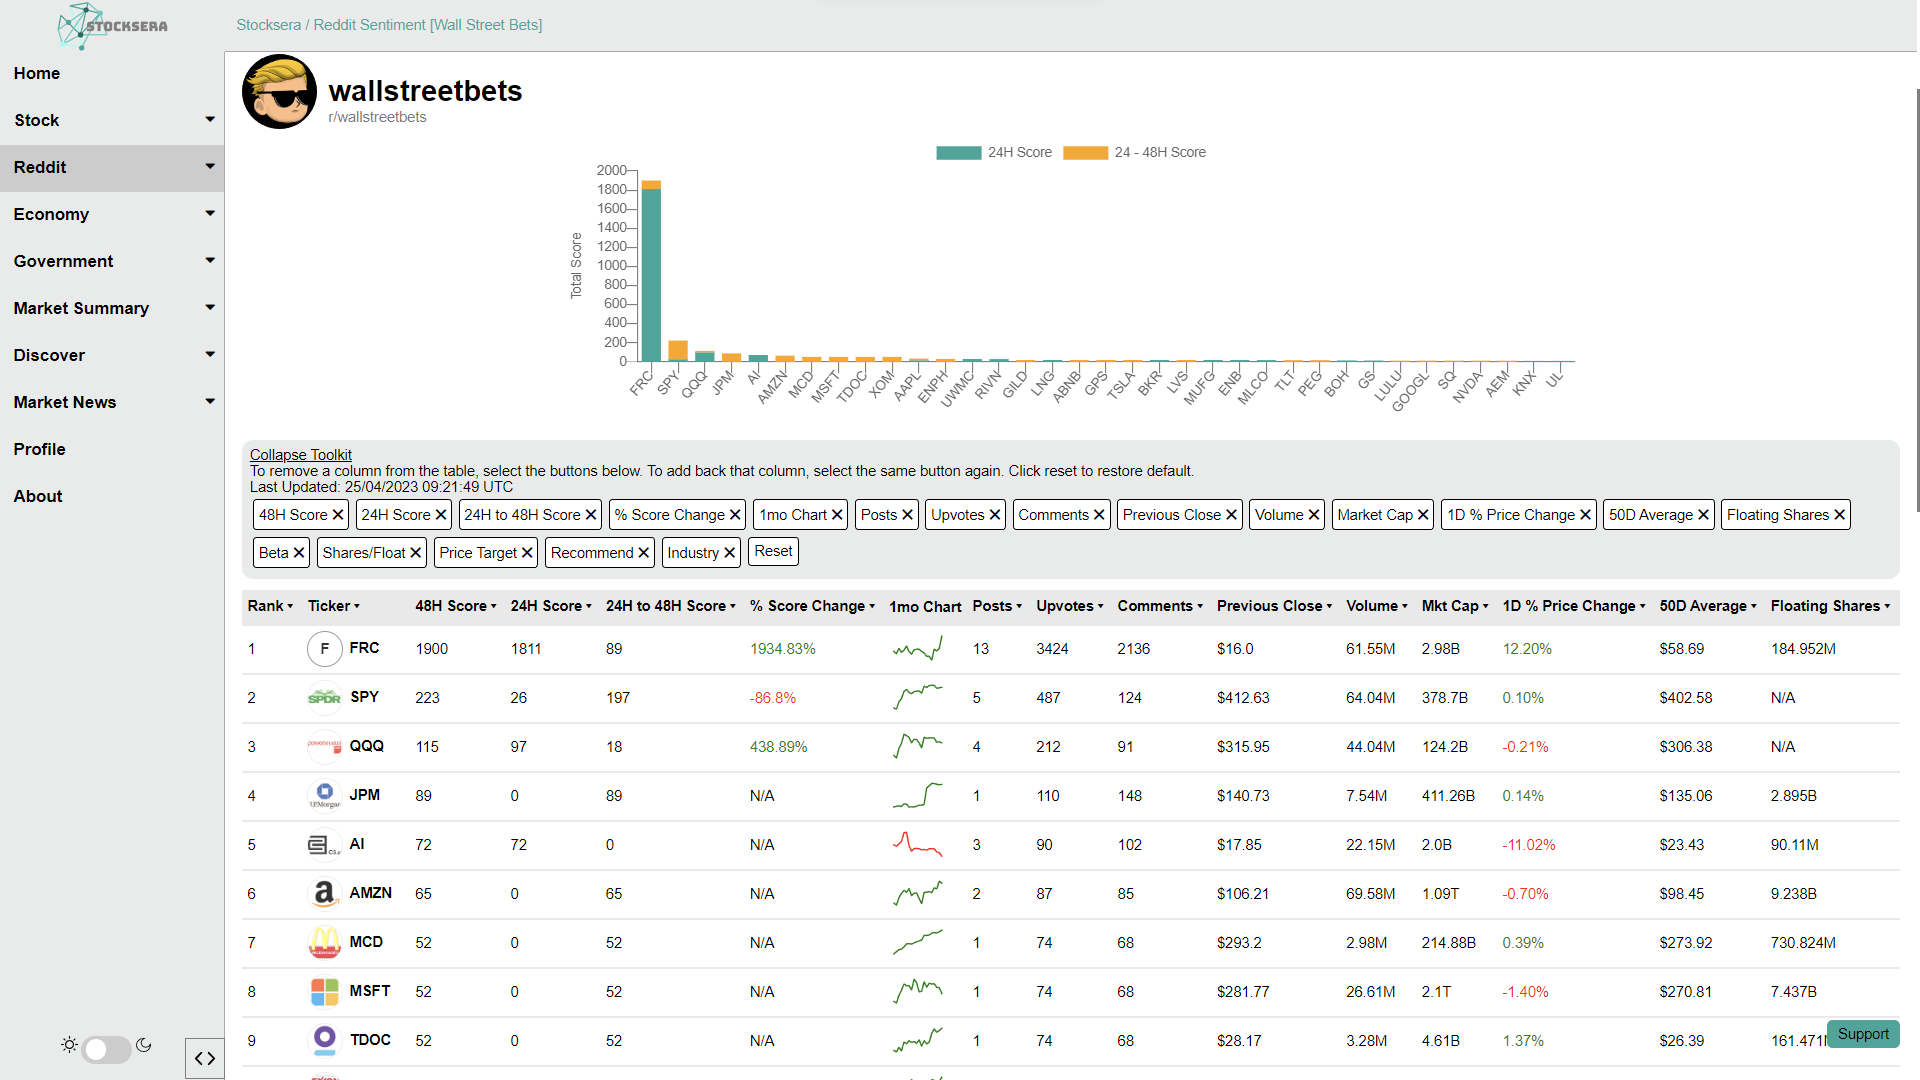This screenshot has width=1920, height=1080.
Task: Open the Profile sidebar item
Action: coord(40,449)
